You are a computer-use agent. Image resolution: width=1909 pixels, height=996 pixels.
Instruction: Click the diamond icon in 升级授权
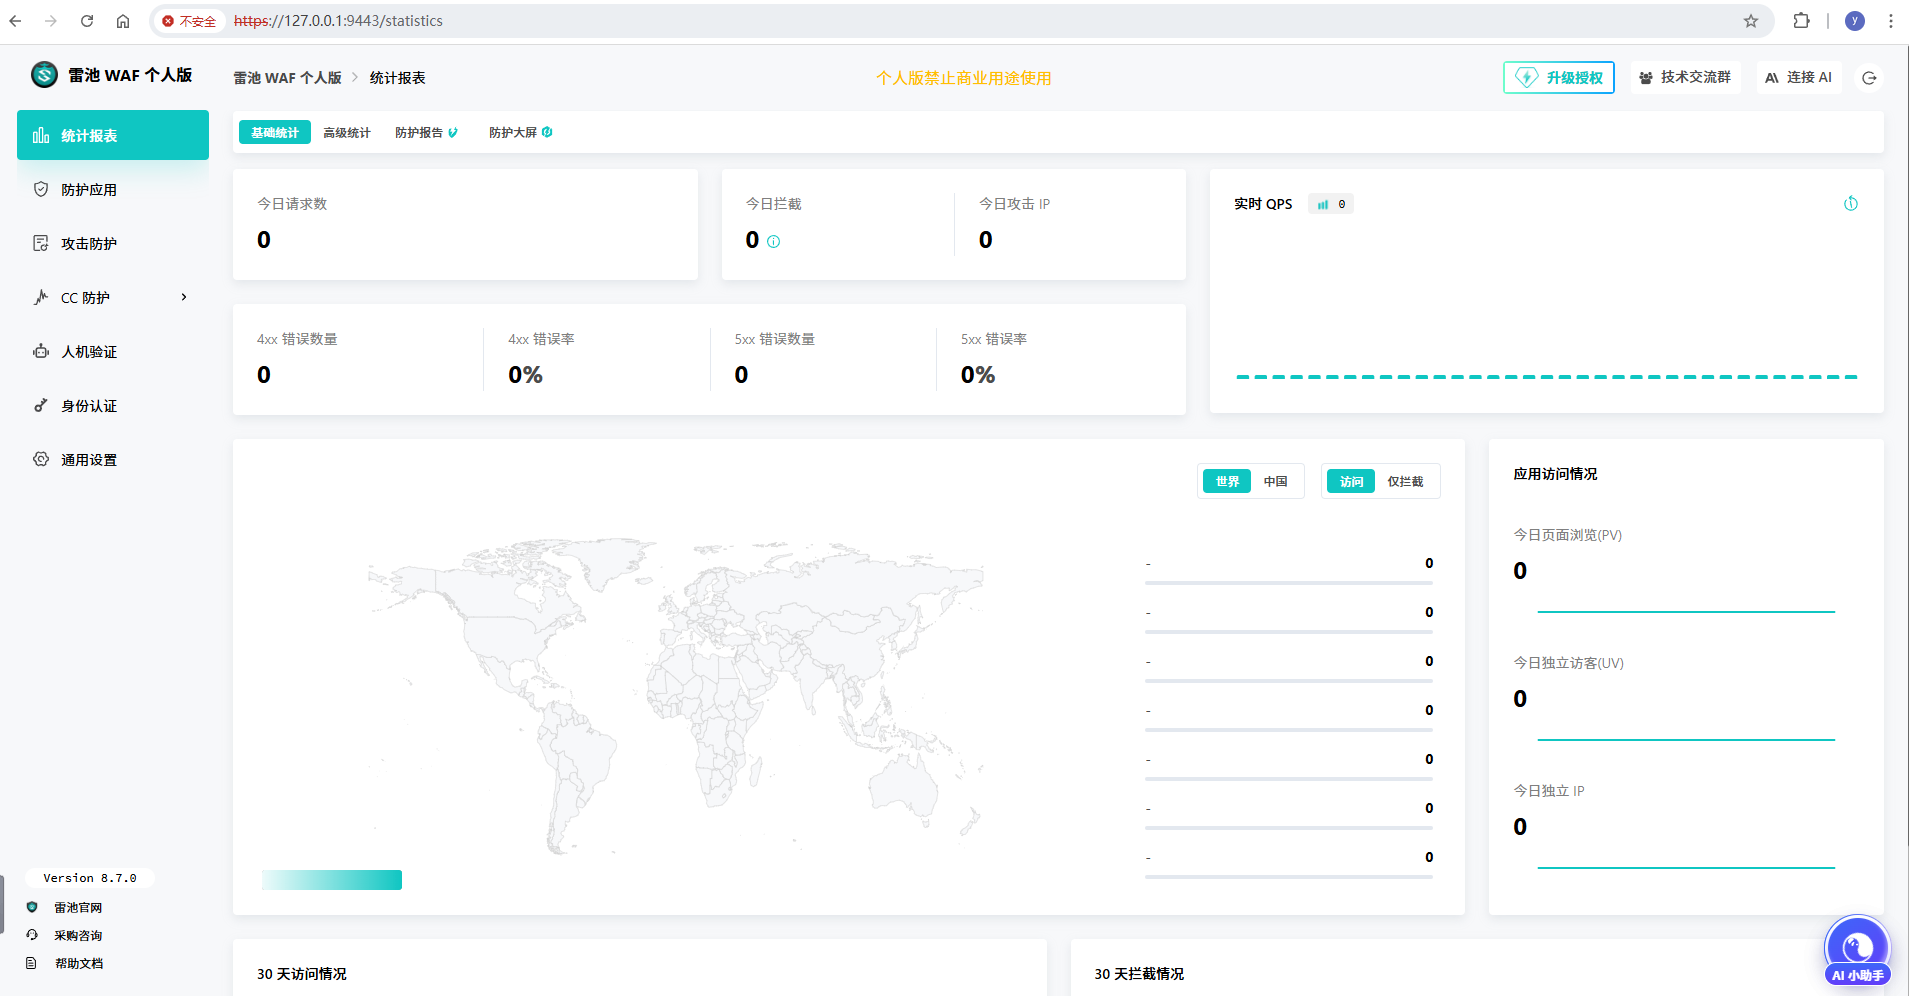point(1527,77)
